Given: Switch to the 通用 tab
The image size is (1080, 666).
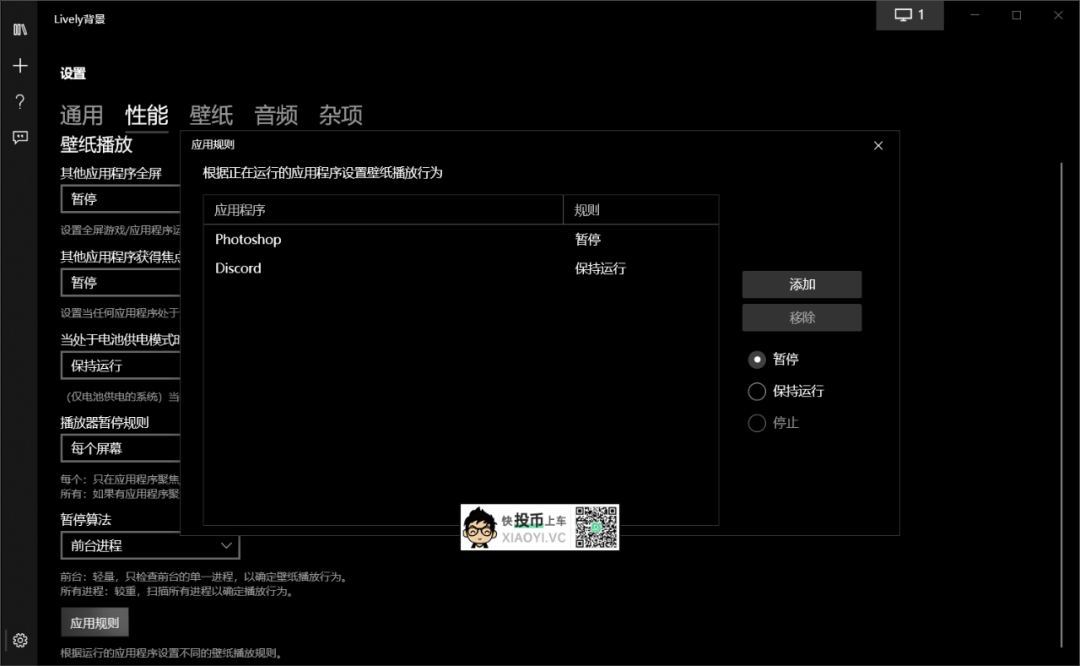Looking at the screenshot, I should tap(81, 115).
